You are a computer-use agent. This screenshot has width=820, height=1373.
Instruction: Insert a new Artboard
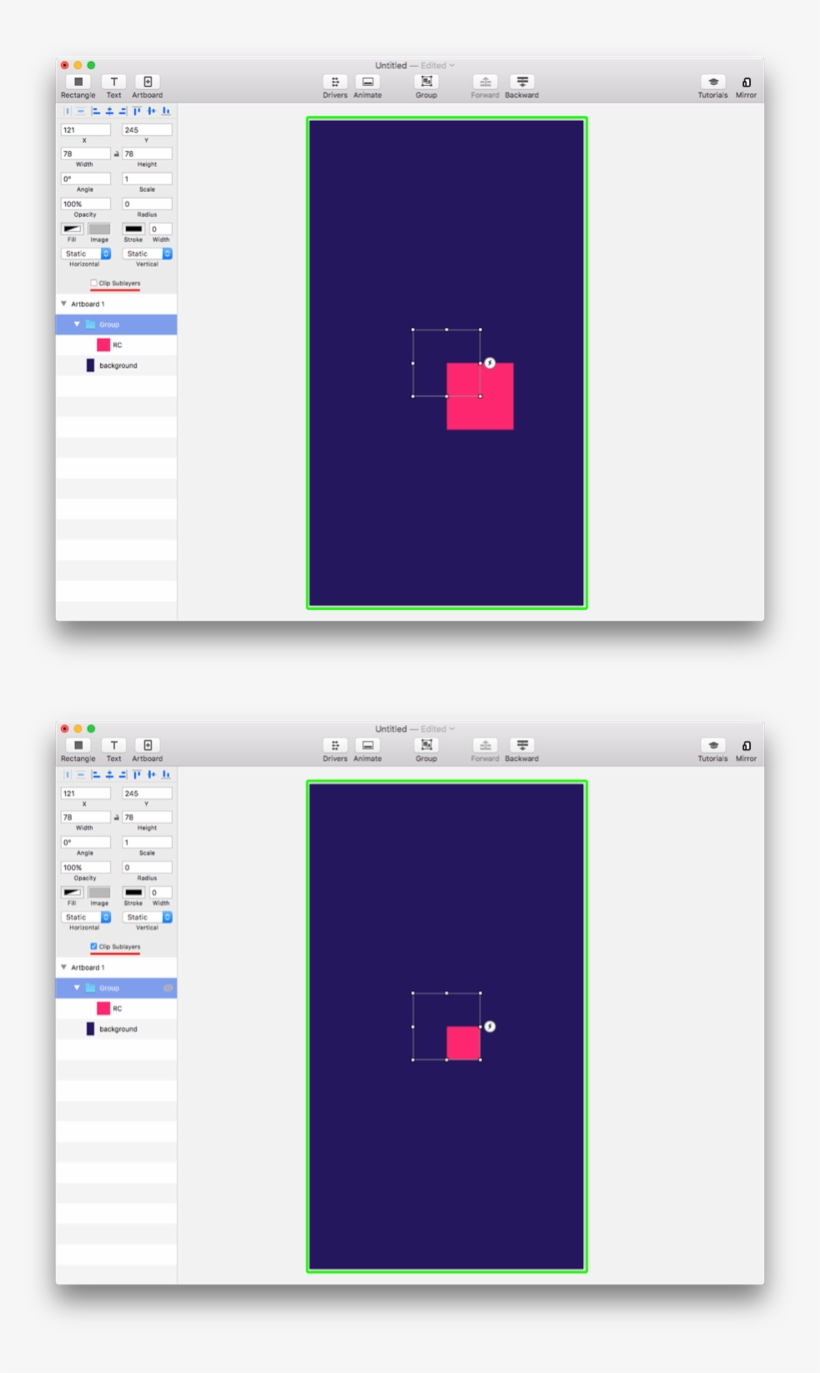coord(148,82)
